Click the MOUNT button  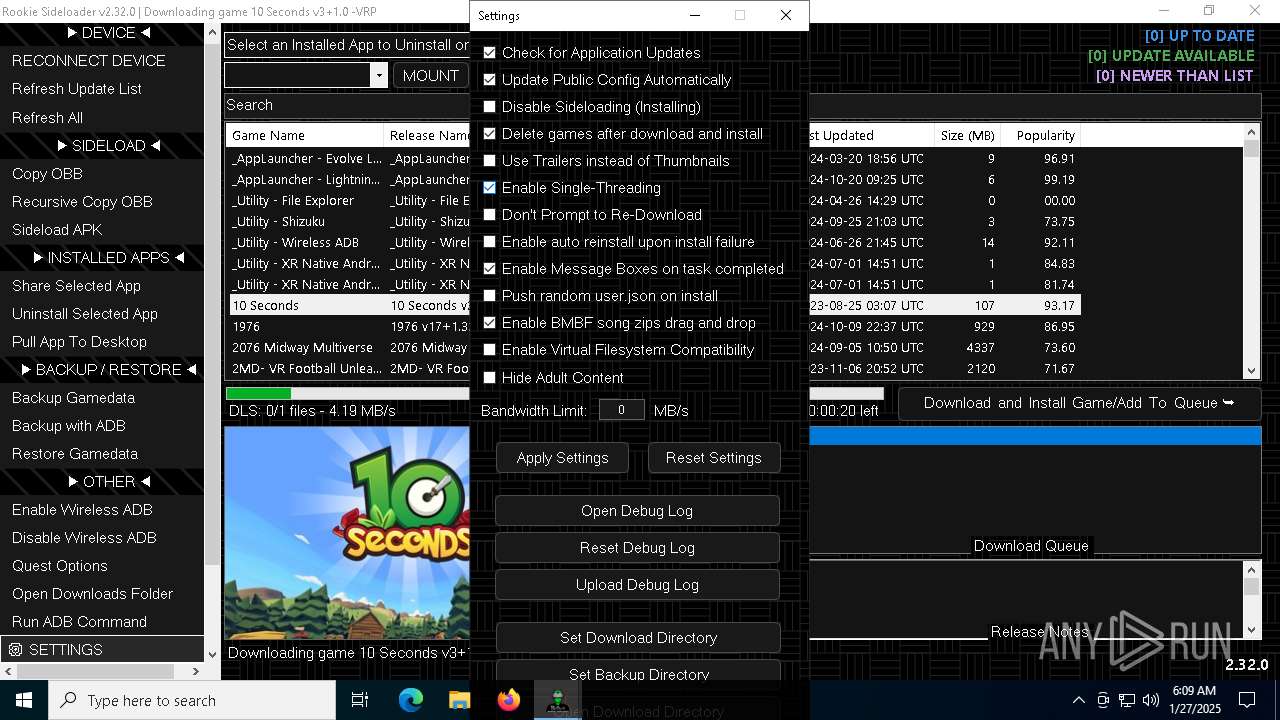[431, 75]
